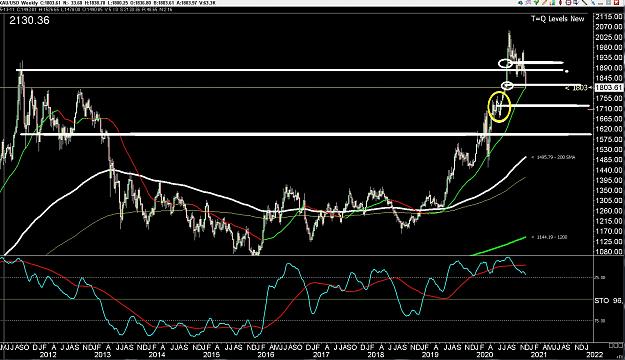Click the 2015 year label on time axis
Screen dimensions: 625x360
pyautogui.click(x=211, y=354)
